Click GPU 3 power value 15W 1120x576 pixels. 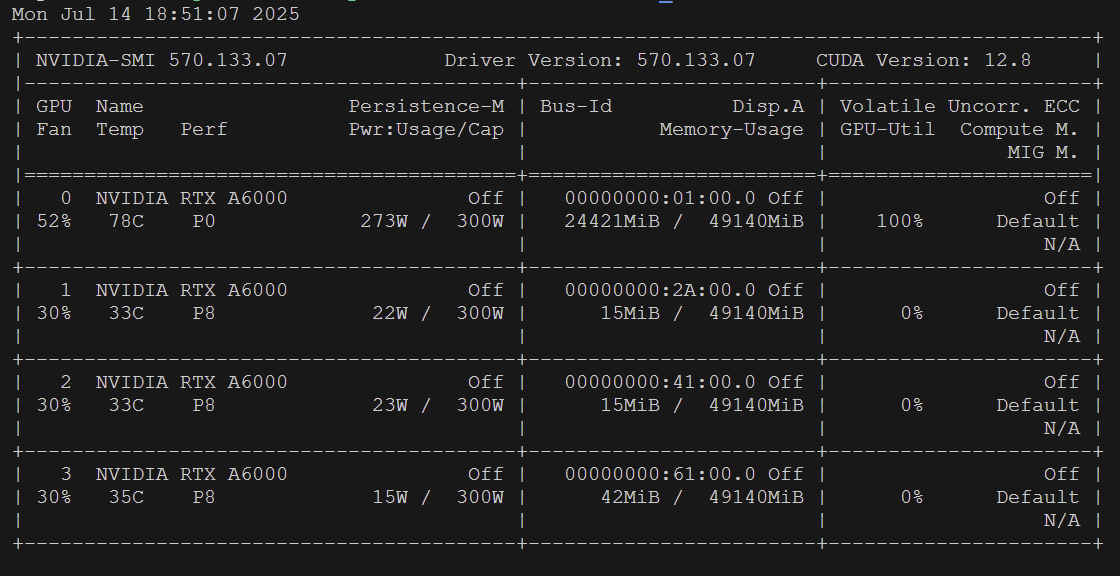(x=390, y=497)
